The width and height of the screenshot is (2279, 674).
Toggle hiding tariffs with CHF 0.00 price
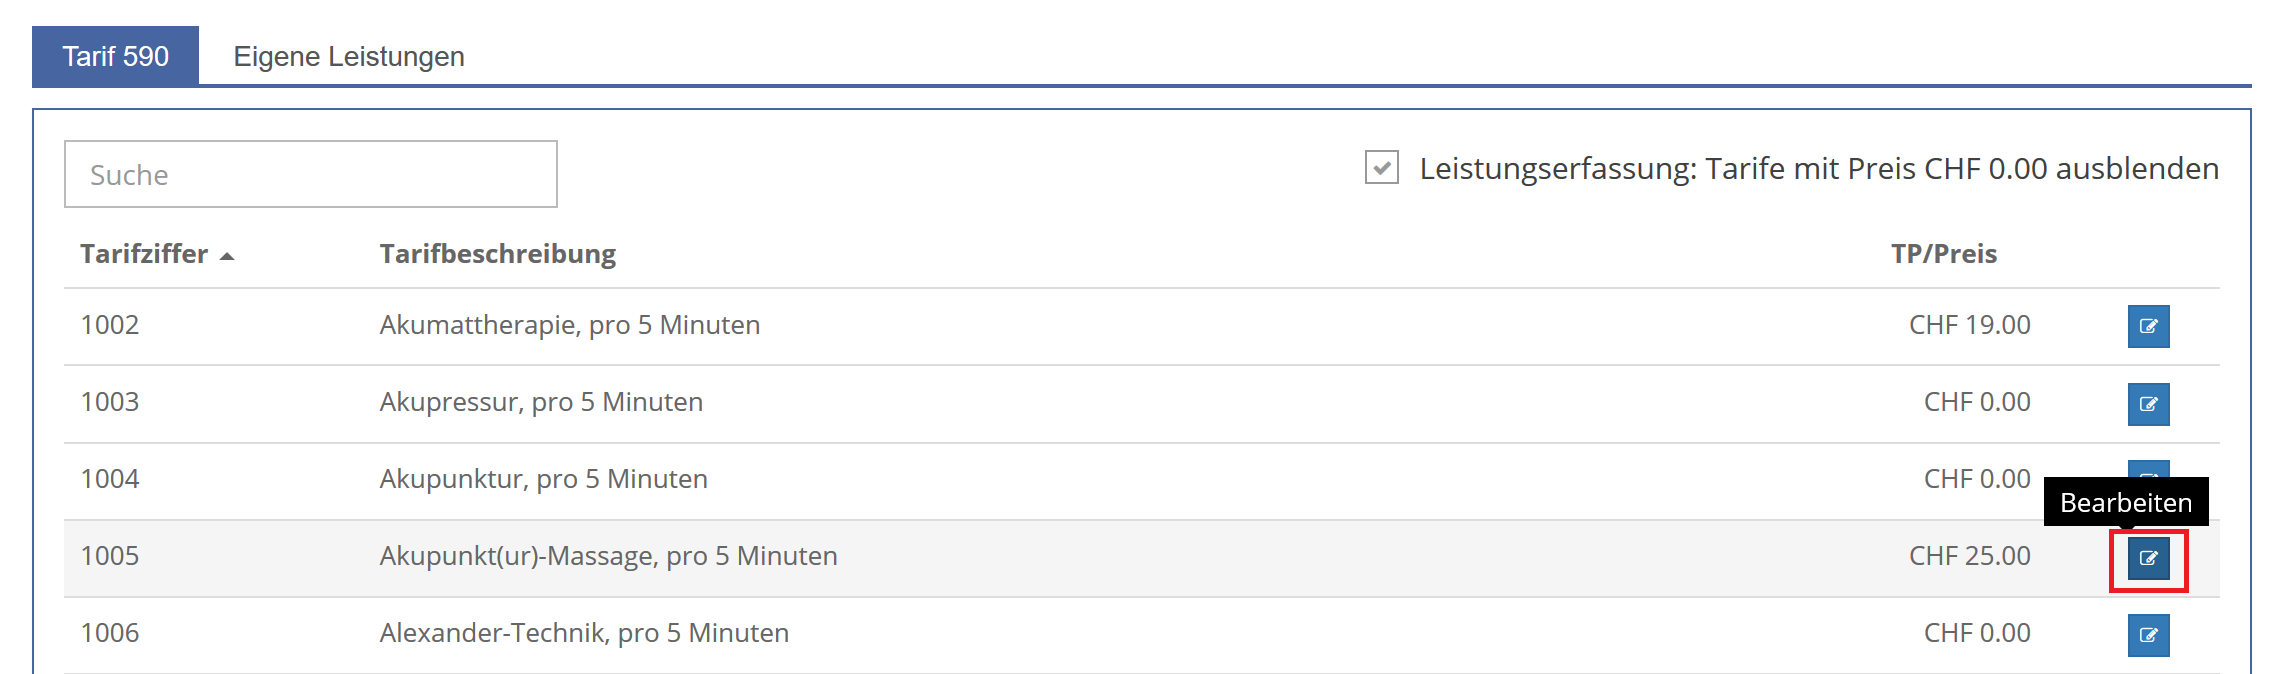tap(1382, 167)
